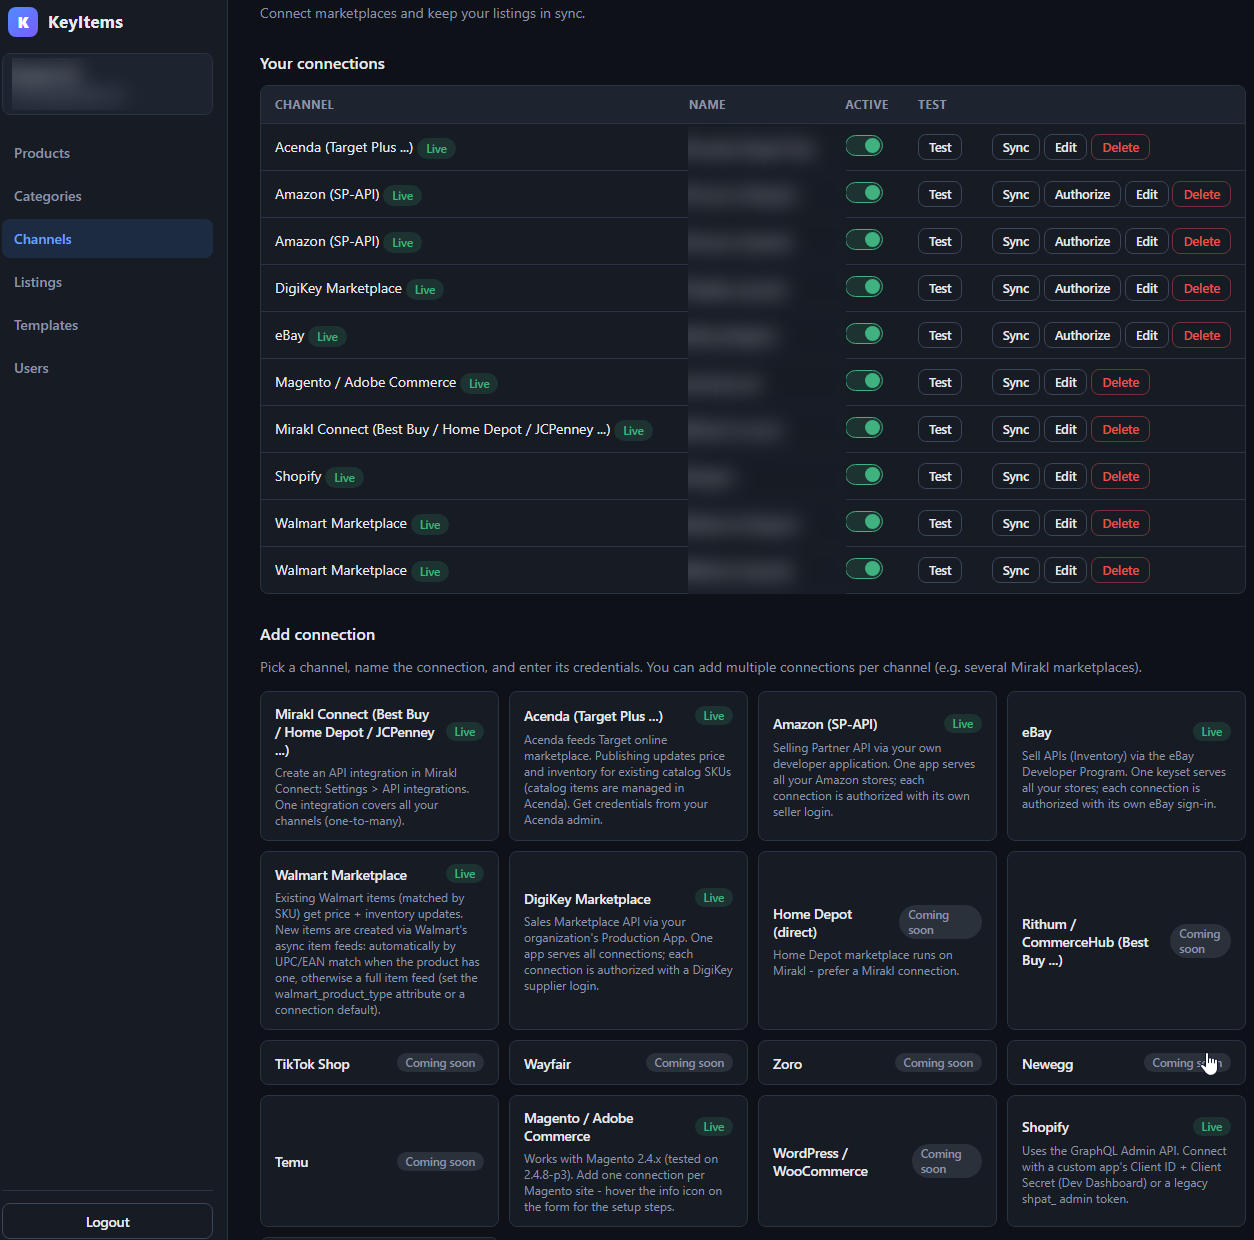1254x1240 pixels.
Task: Test the Magento / Adobe Commerce connection
Action: coord(940,382)
